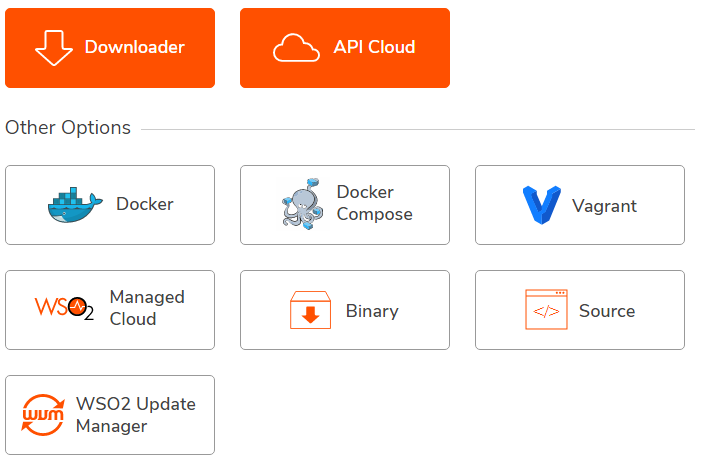Click the Docker whale icon
This screenshot has height=463, width=707.
click(74, 205)
